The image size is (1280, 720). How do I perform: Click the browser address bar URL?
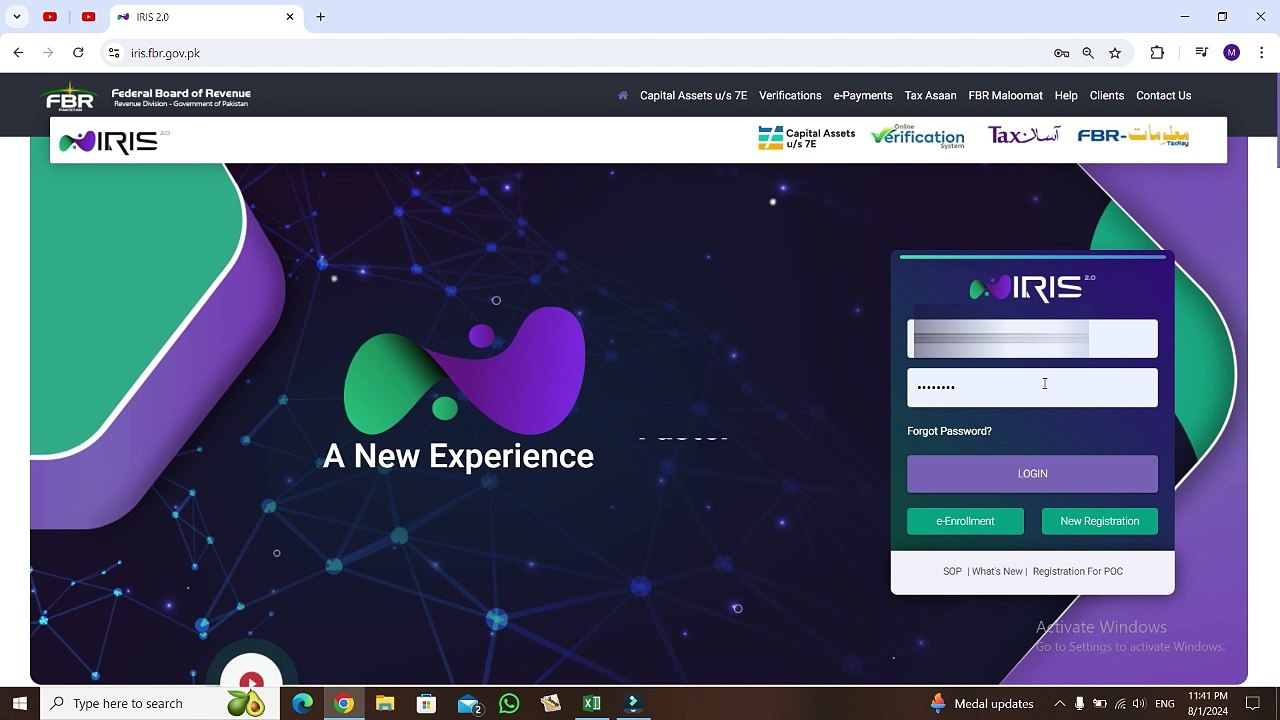pos(165,53)
